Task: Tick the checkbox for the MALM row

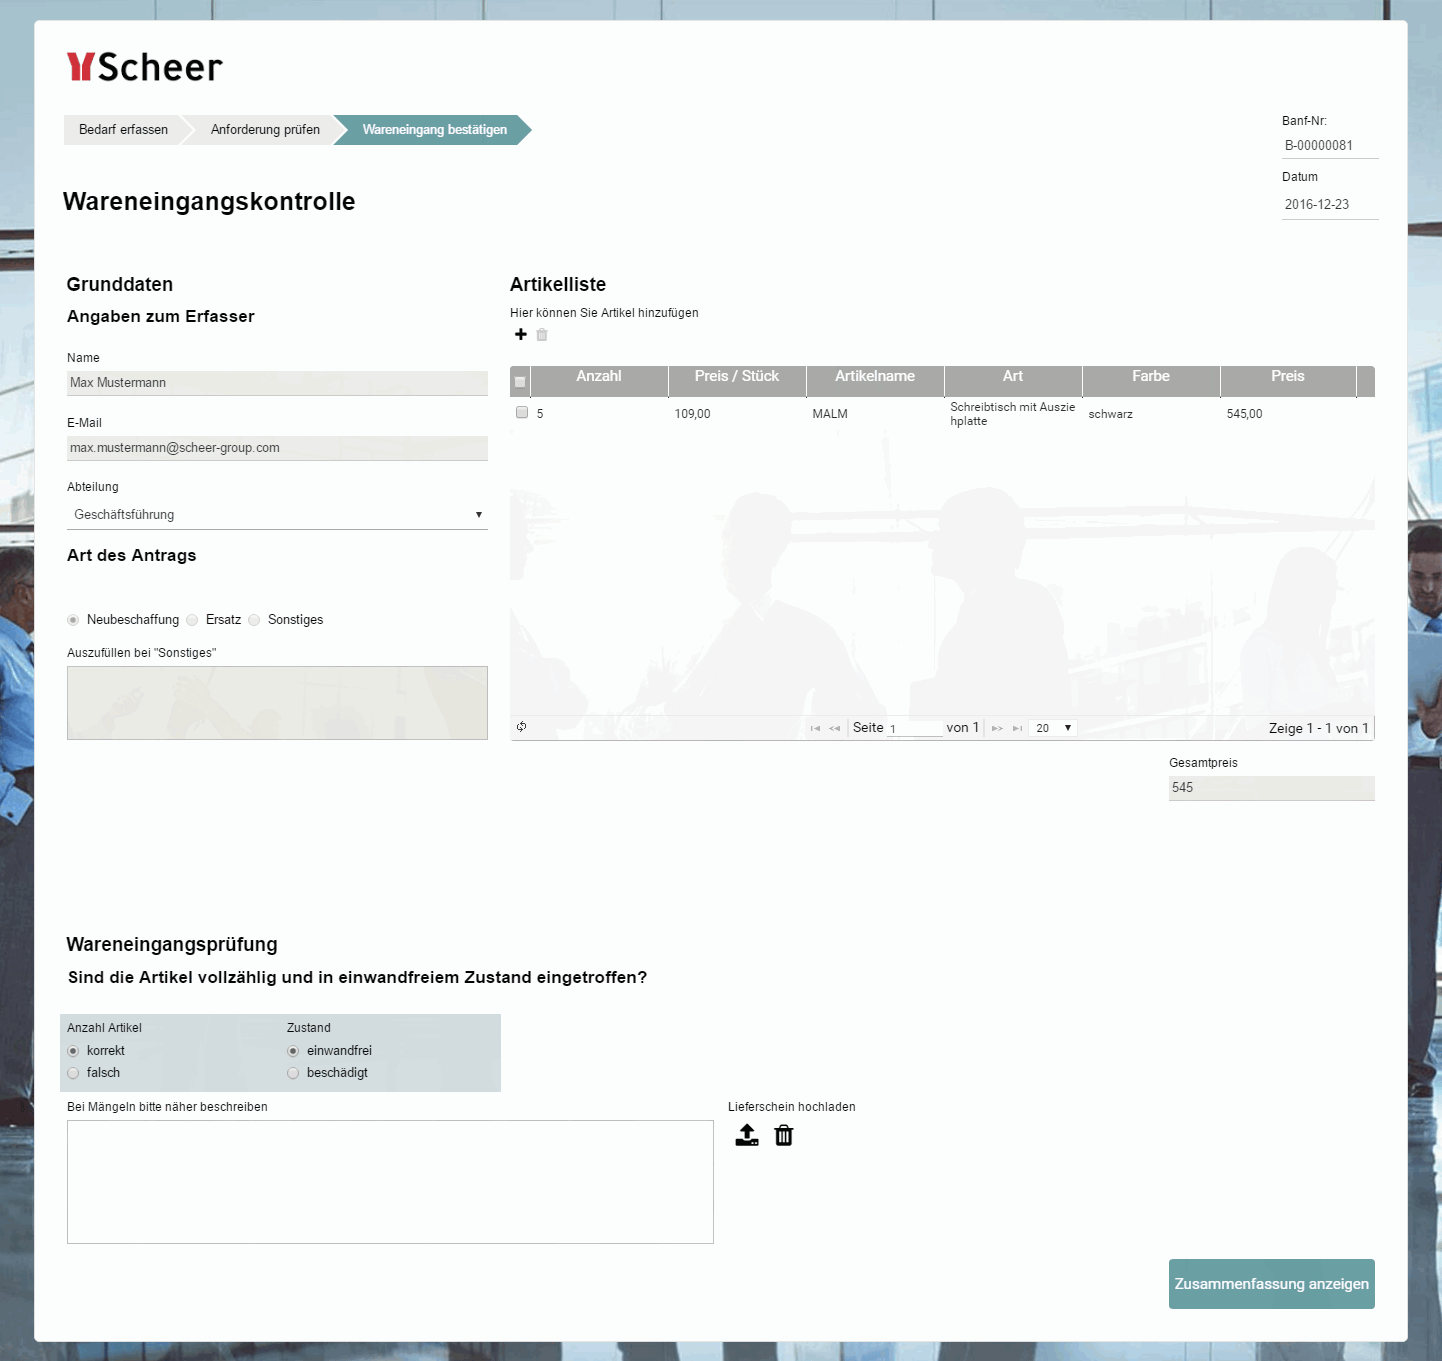Action: pos(522,412)
